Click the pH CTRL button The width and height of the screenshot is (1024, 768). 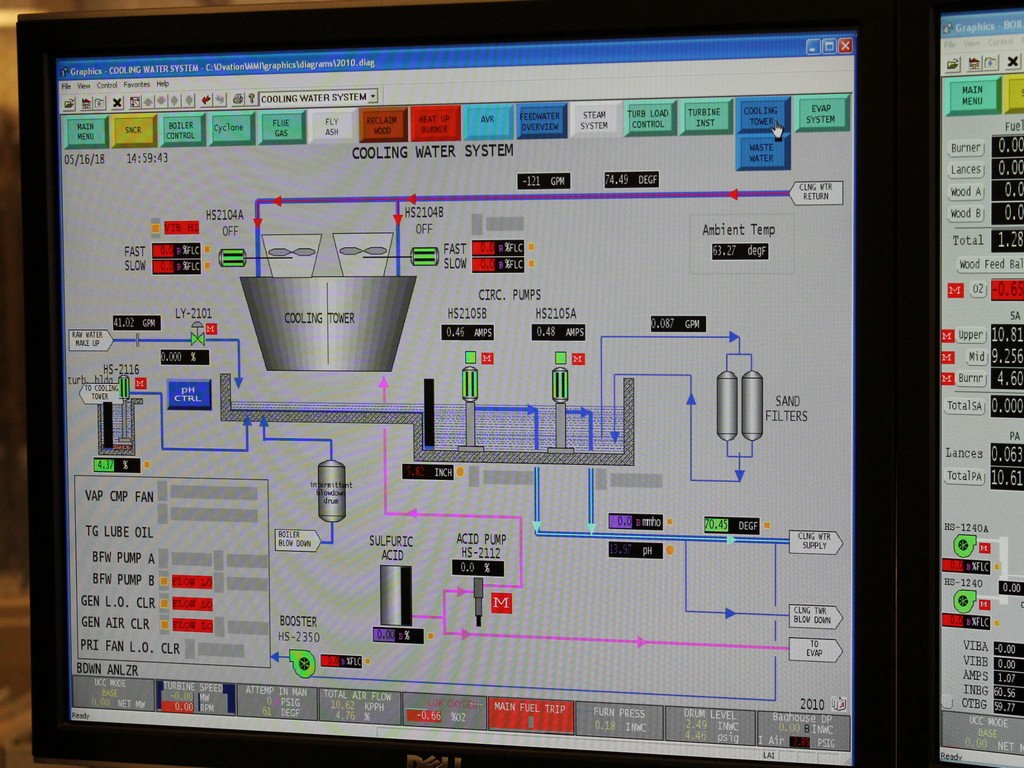(x=188, y=395)
